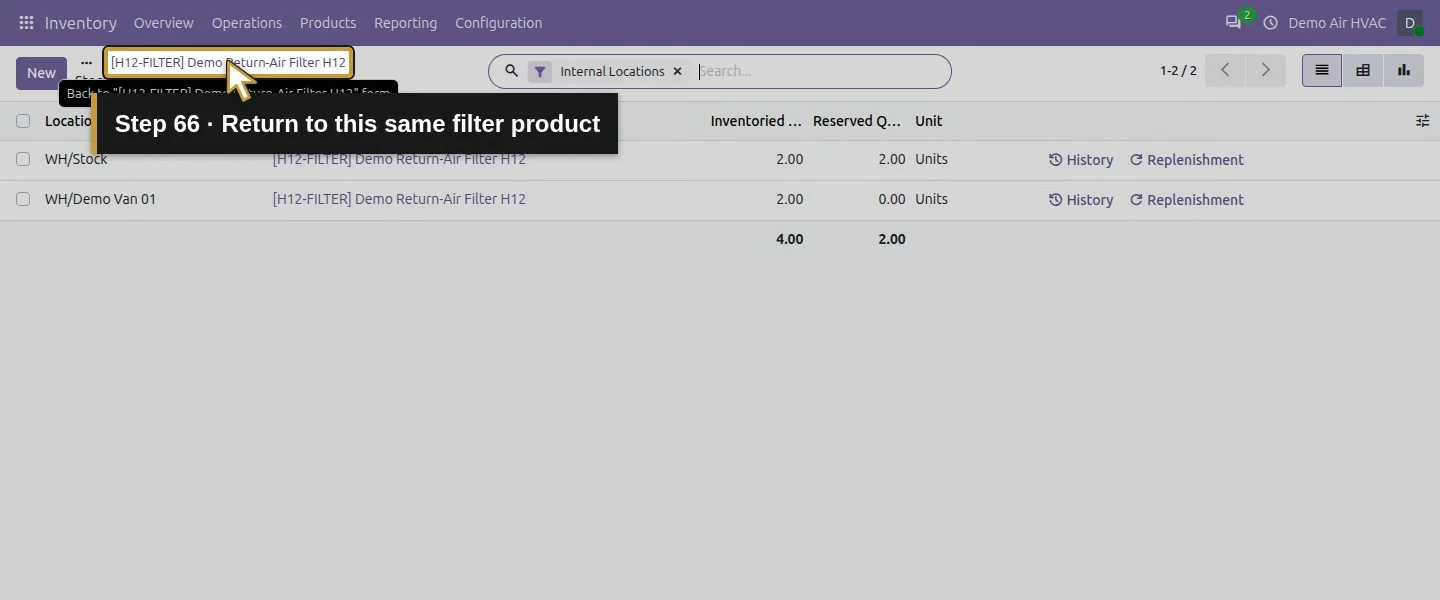The image size is (1440, 600).
Task: Open the Products menu
Action: tap(328, 22)
